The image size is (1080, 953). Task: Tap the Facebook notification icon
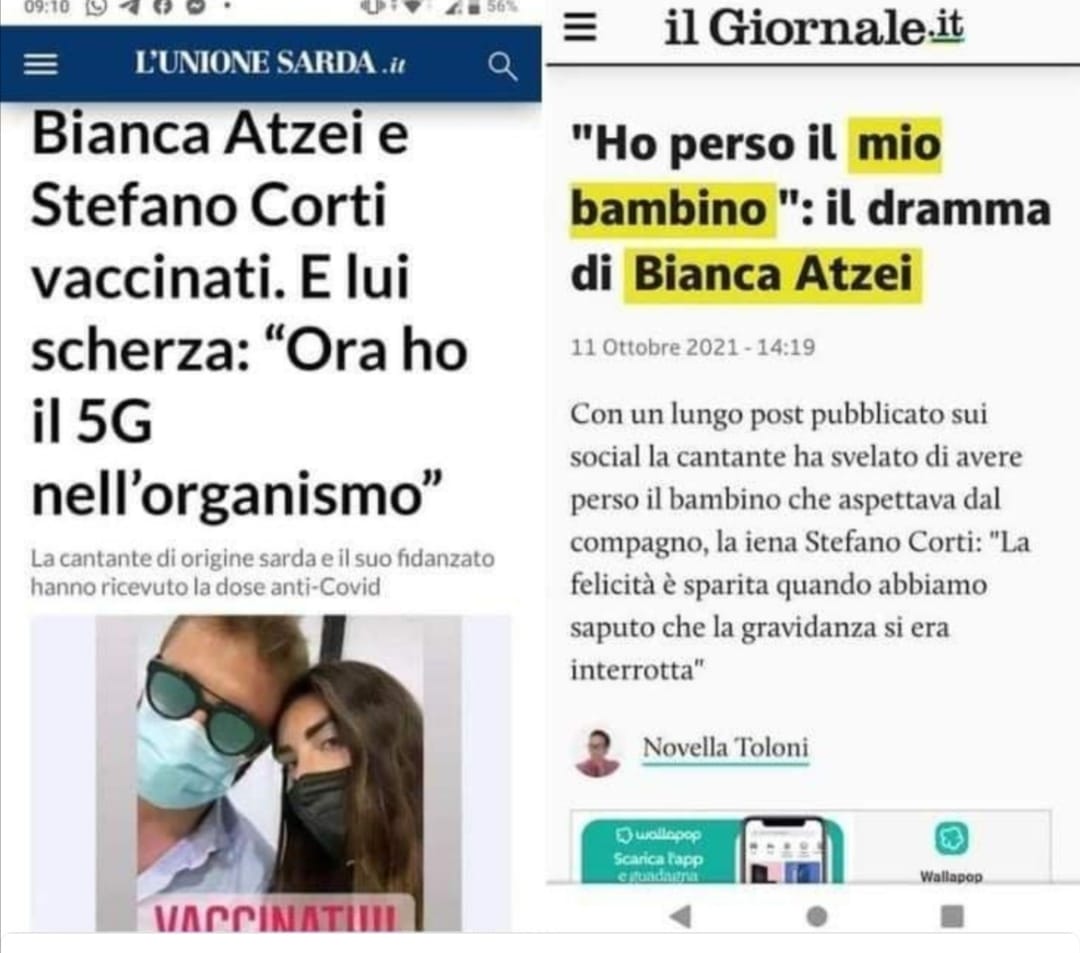(x=162, y=8)
